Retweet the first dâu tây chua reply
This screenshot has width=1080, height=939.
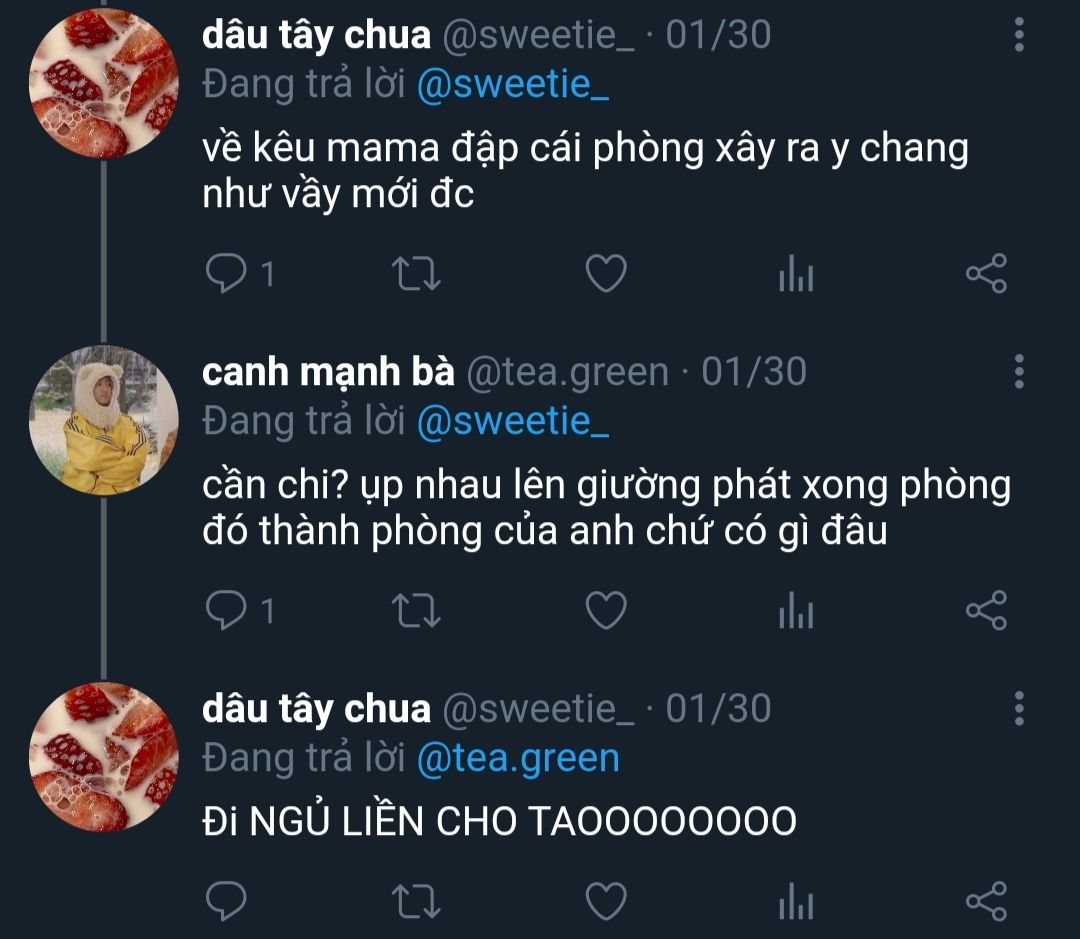pyautogui.click(x=416, y=274)
